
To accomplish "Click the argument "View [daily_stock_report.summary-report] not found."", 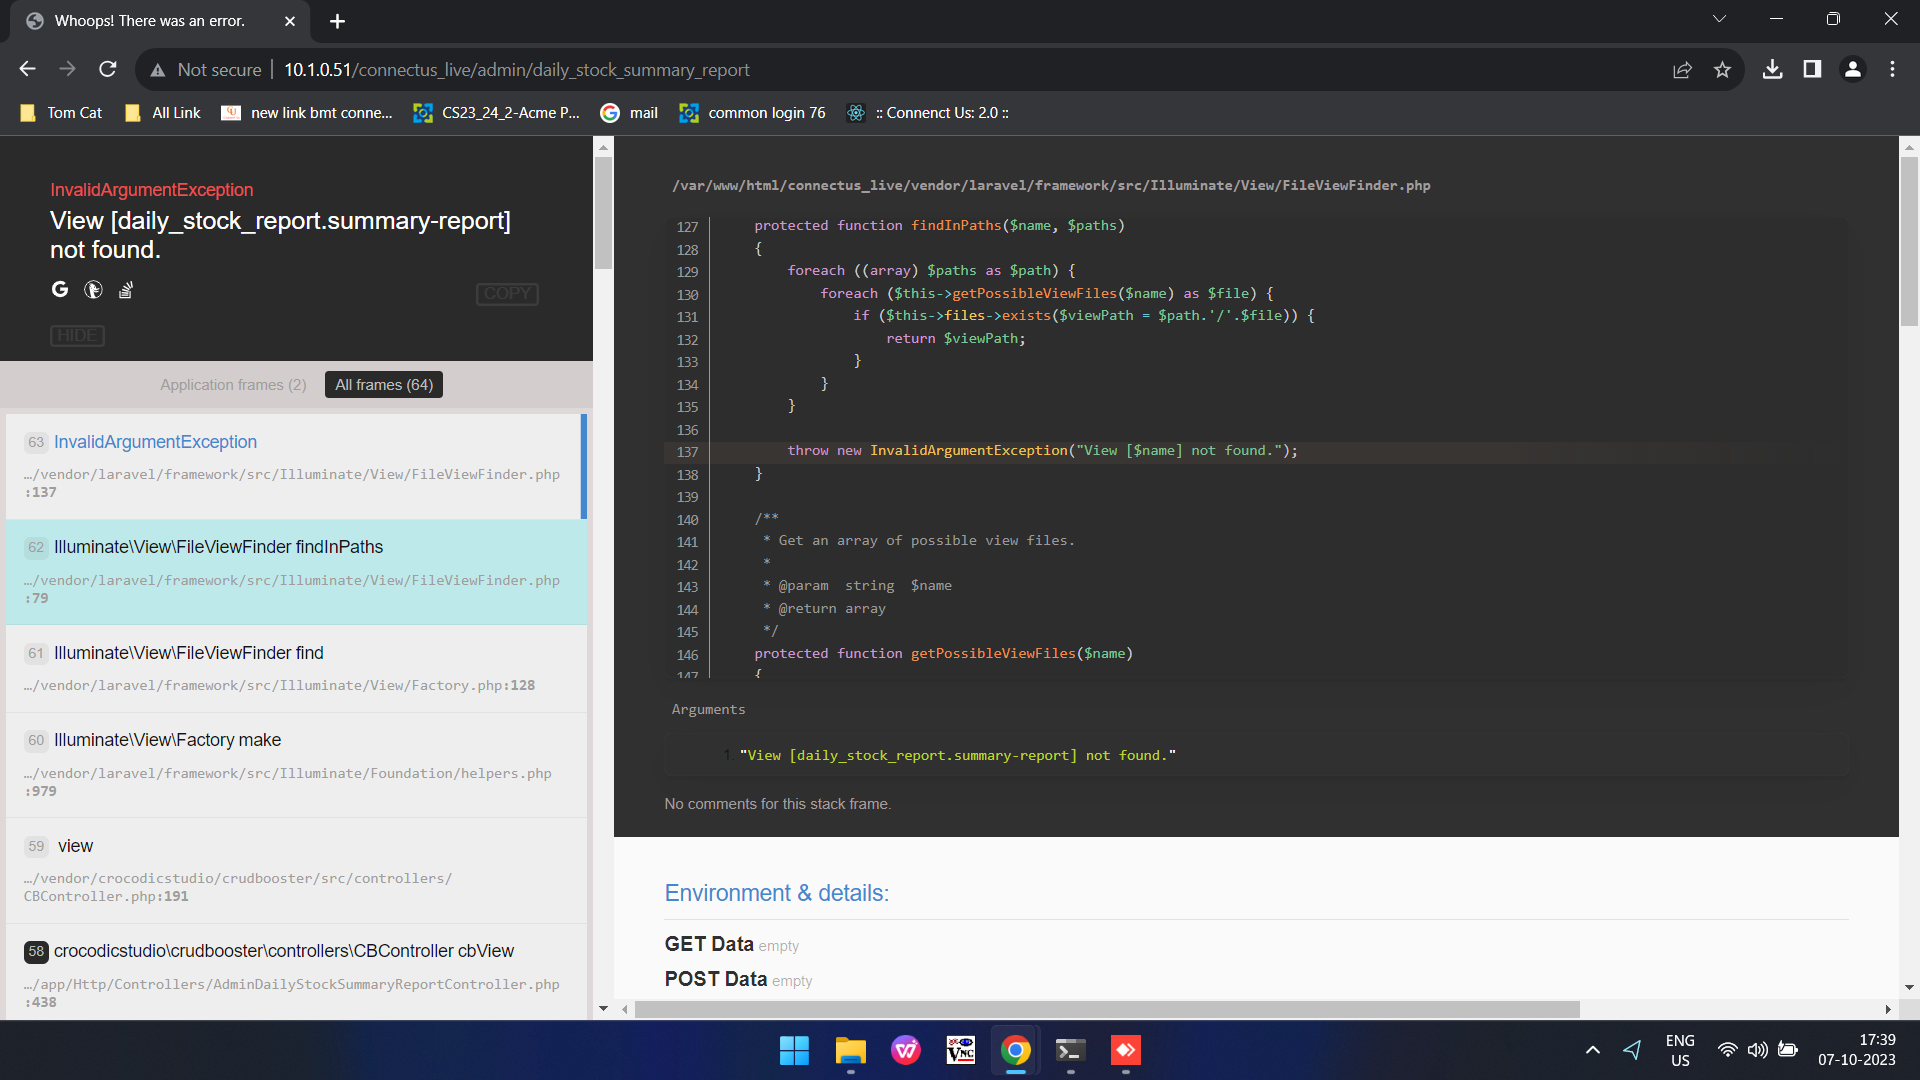I will point(958,756).
